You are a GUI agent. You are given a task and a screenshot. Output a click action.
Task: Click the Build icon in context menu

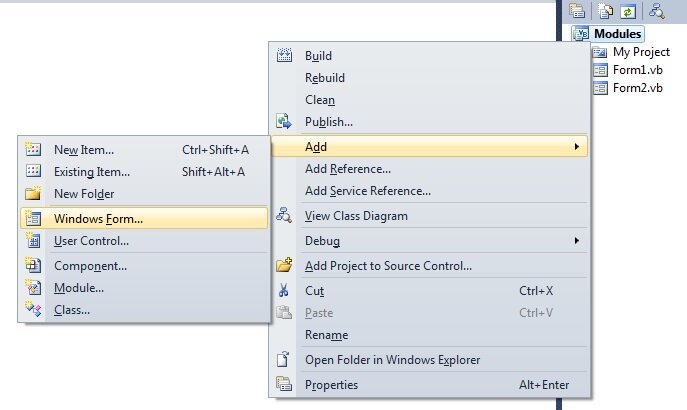284,56
